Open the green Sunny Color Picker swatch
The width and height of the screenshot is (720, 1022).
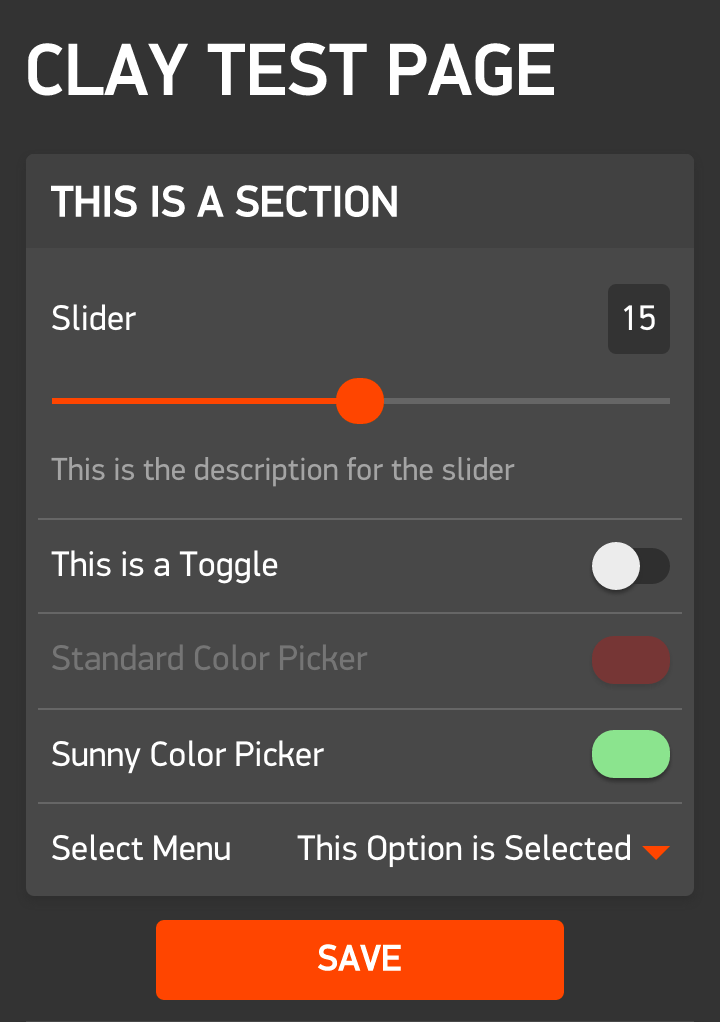tap(630, 754)
